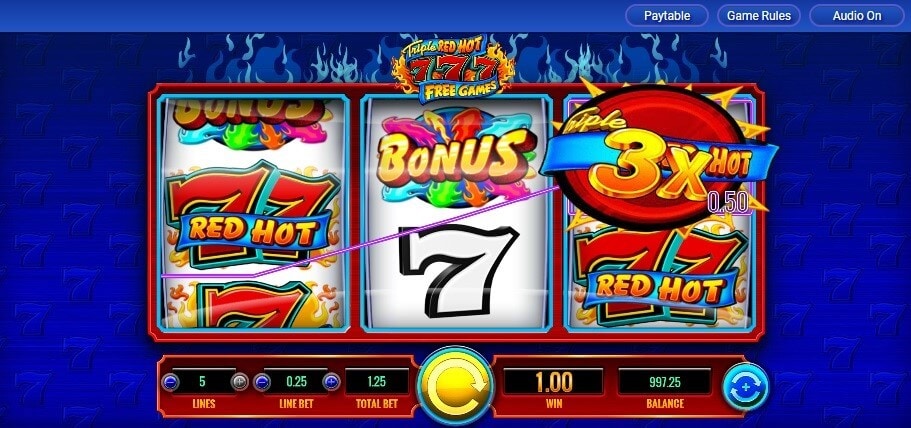
Task: Select the white 7 symbol
Action: pos(458,269)
